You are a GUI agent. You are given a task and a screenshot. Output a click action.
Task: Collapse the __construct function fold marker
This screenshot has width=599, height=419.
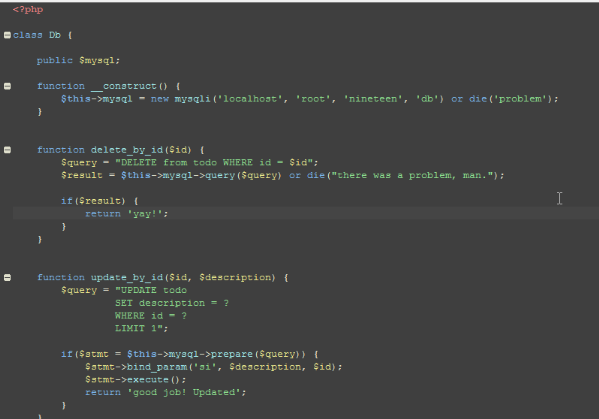(x=7, y=86)
